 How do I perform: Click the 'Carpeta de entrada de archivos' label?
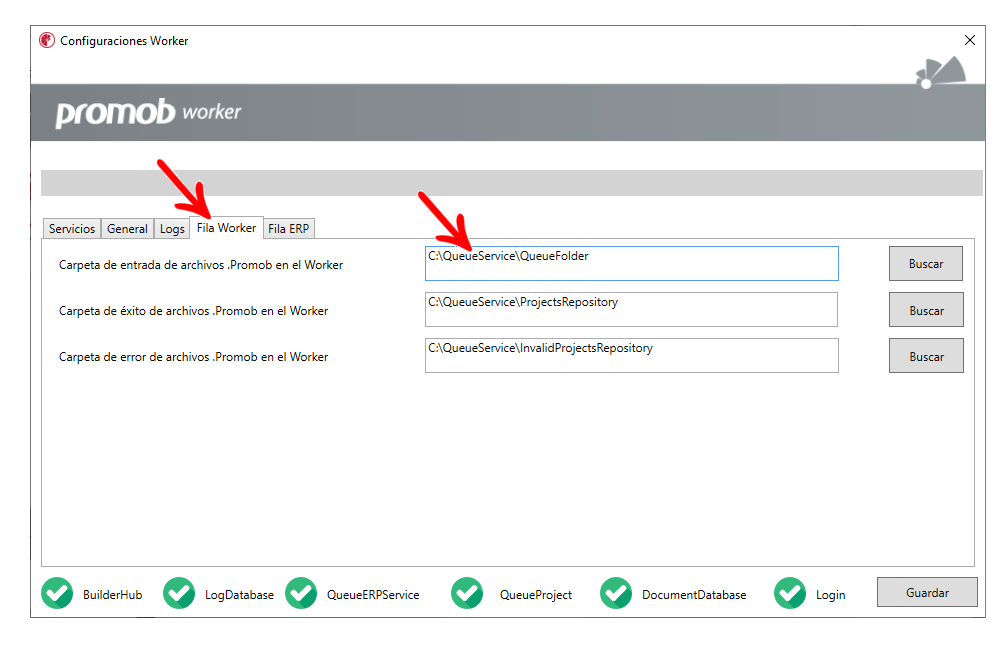[201, 264]
